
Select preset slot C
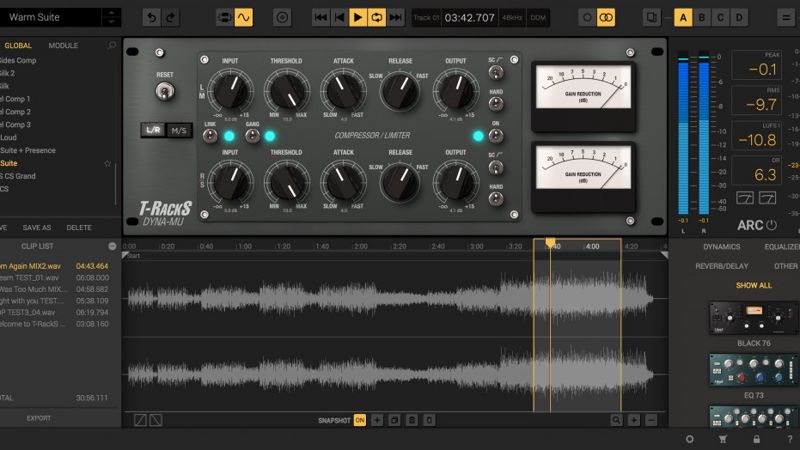[x=720, y=18]
